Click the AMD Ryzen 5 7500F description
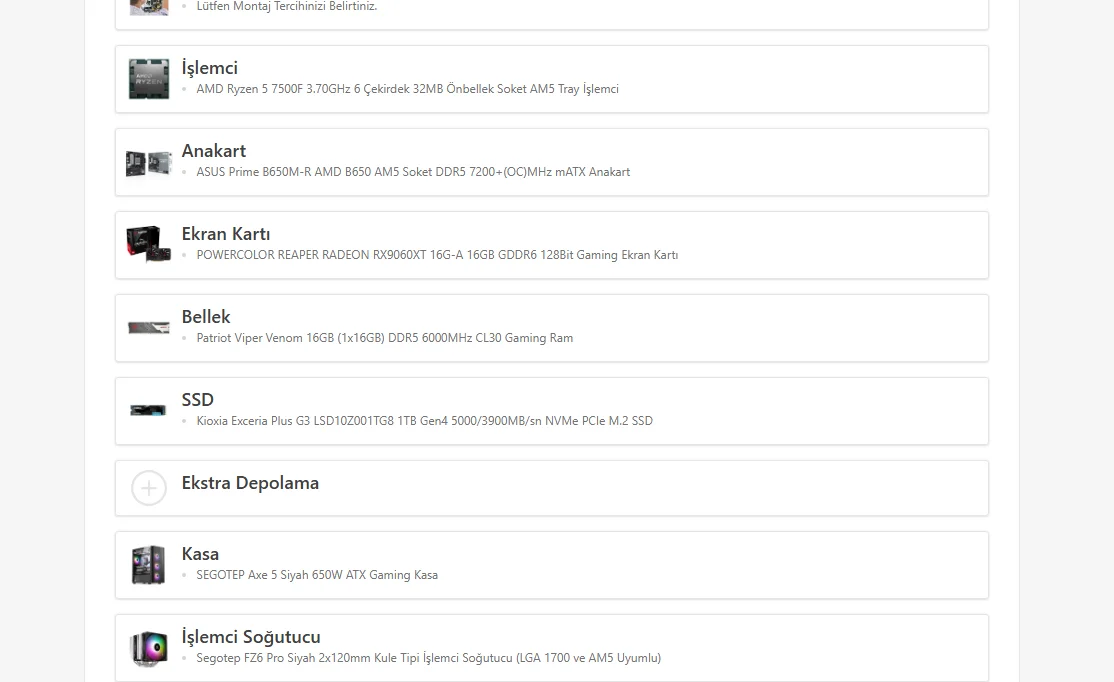Image resolution: width=1114 pixels, height=682 pixels. (x=407, y=89)
